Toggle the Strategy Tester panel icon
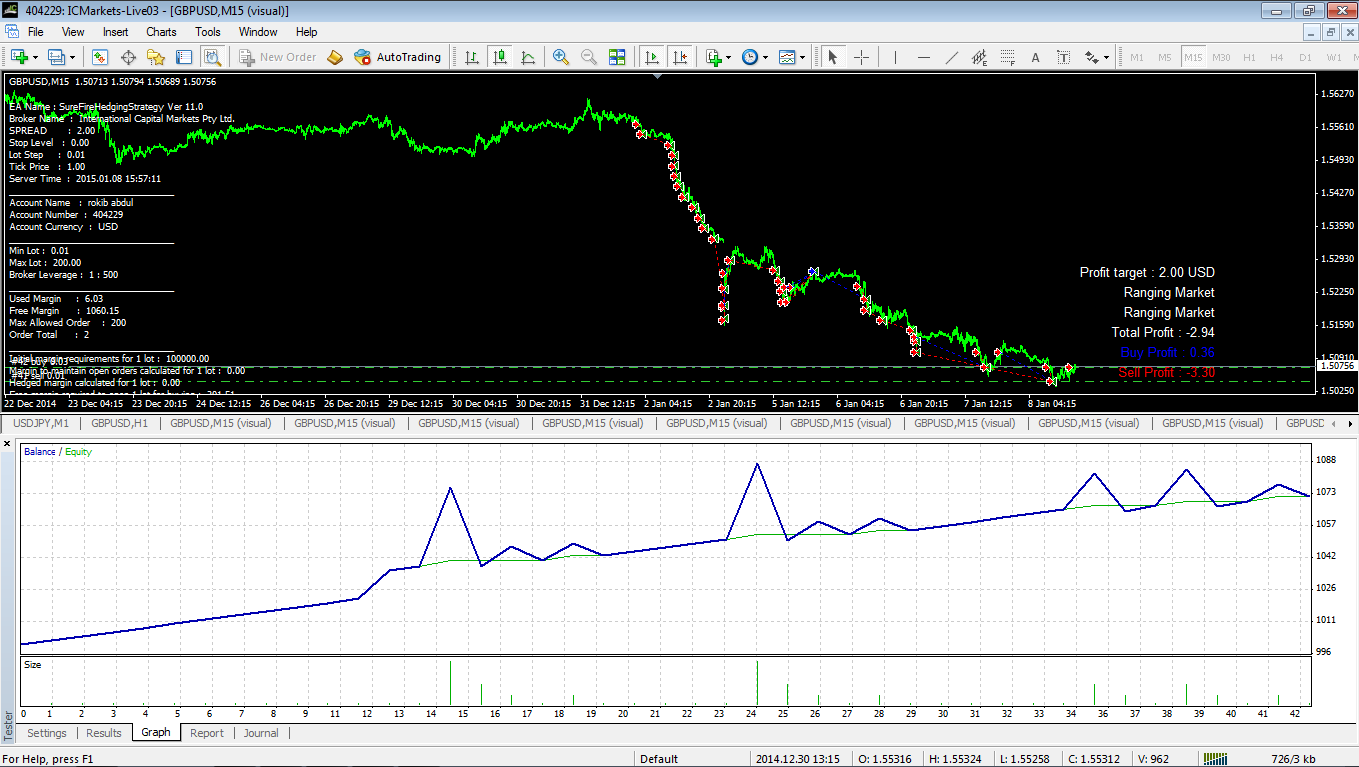Viewport: 1359px width, 767px height. [212, 57]
